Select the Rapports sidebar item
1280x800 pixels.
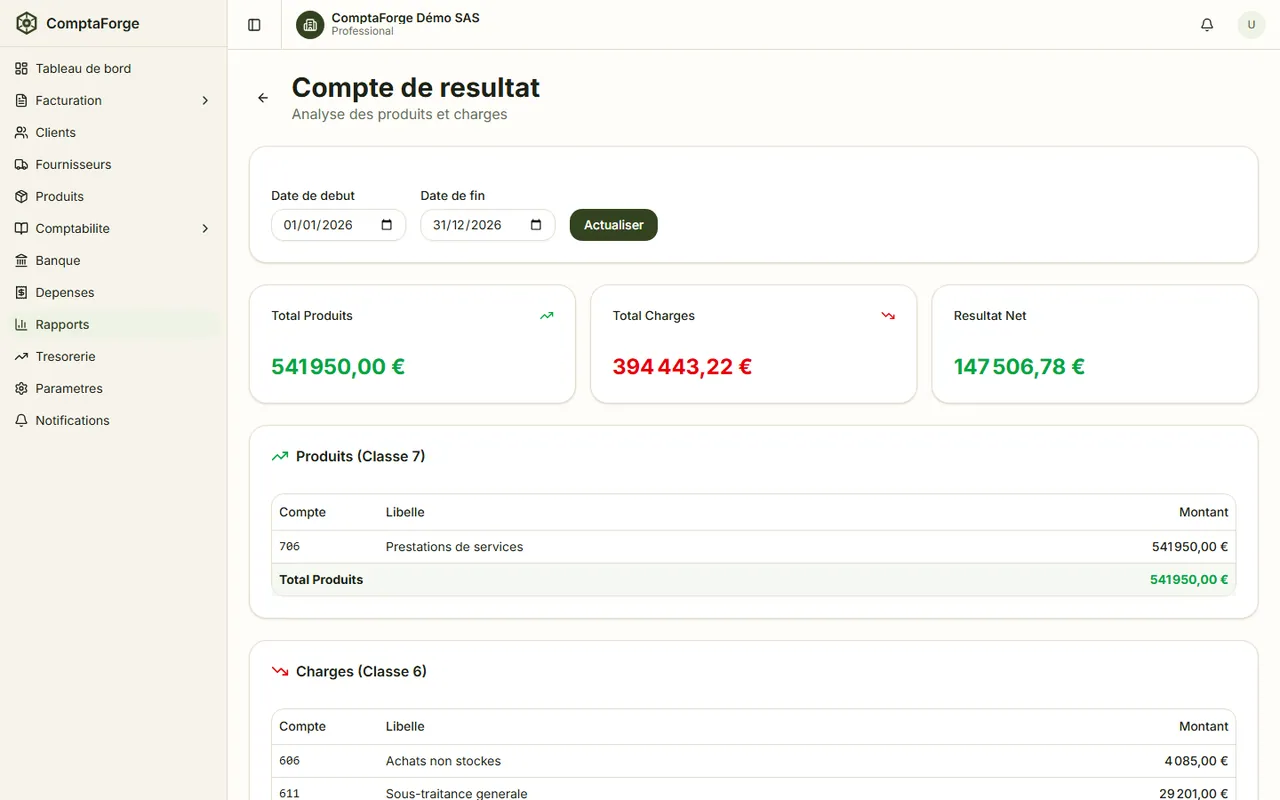[x=113, y=325]
